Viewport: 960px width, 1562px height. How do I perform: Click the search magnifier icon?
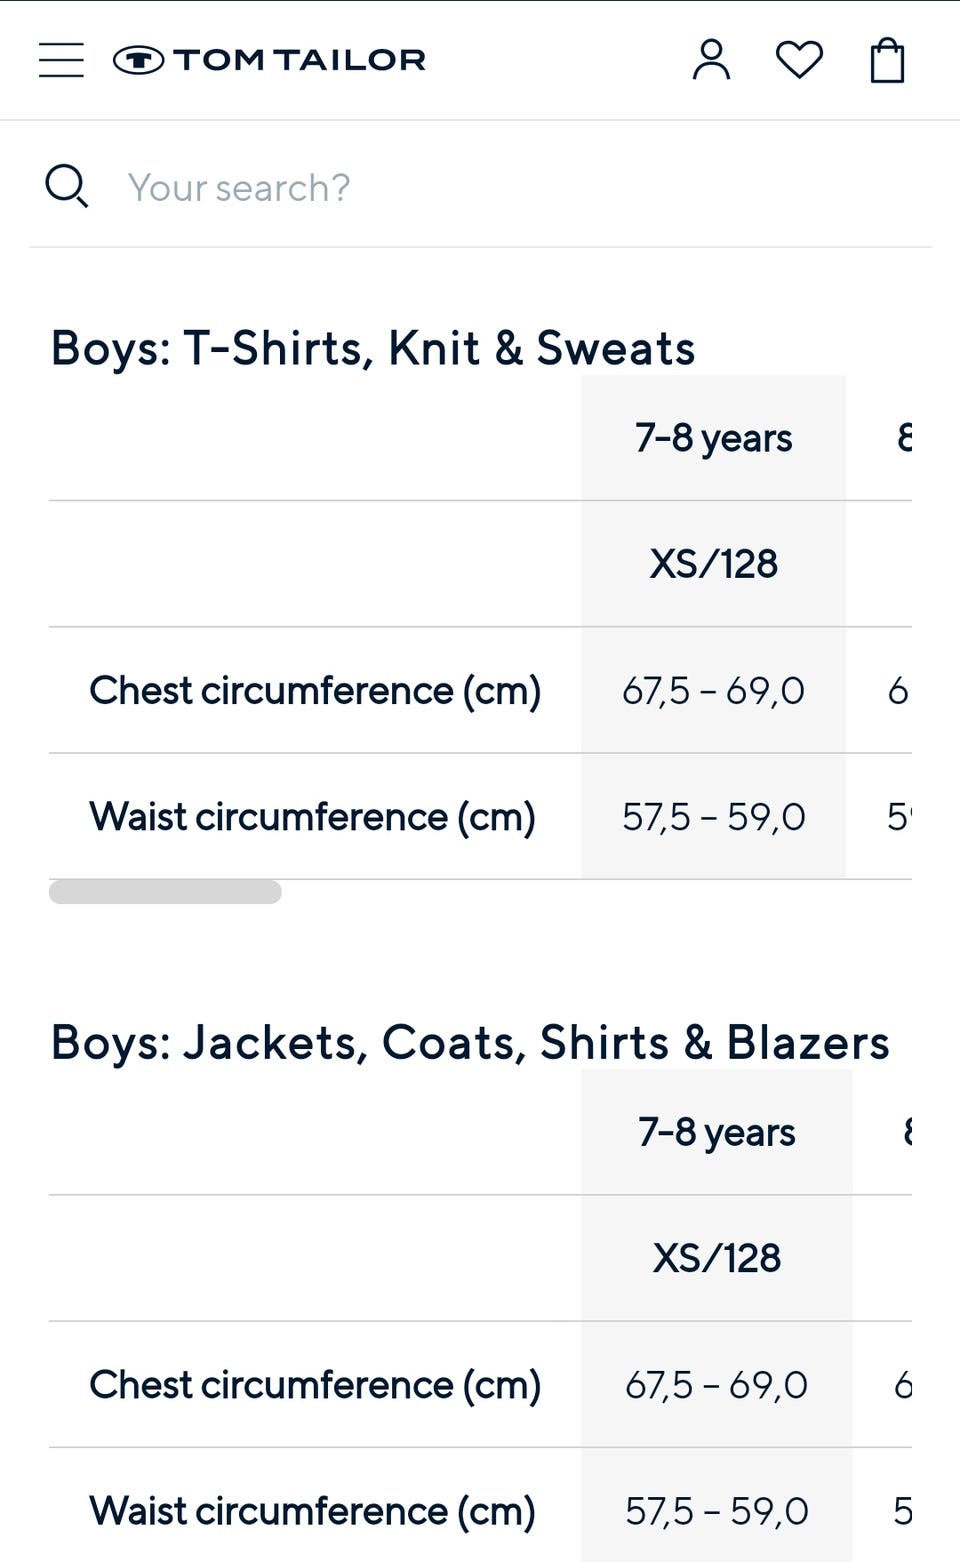coord(66,187)
